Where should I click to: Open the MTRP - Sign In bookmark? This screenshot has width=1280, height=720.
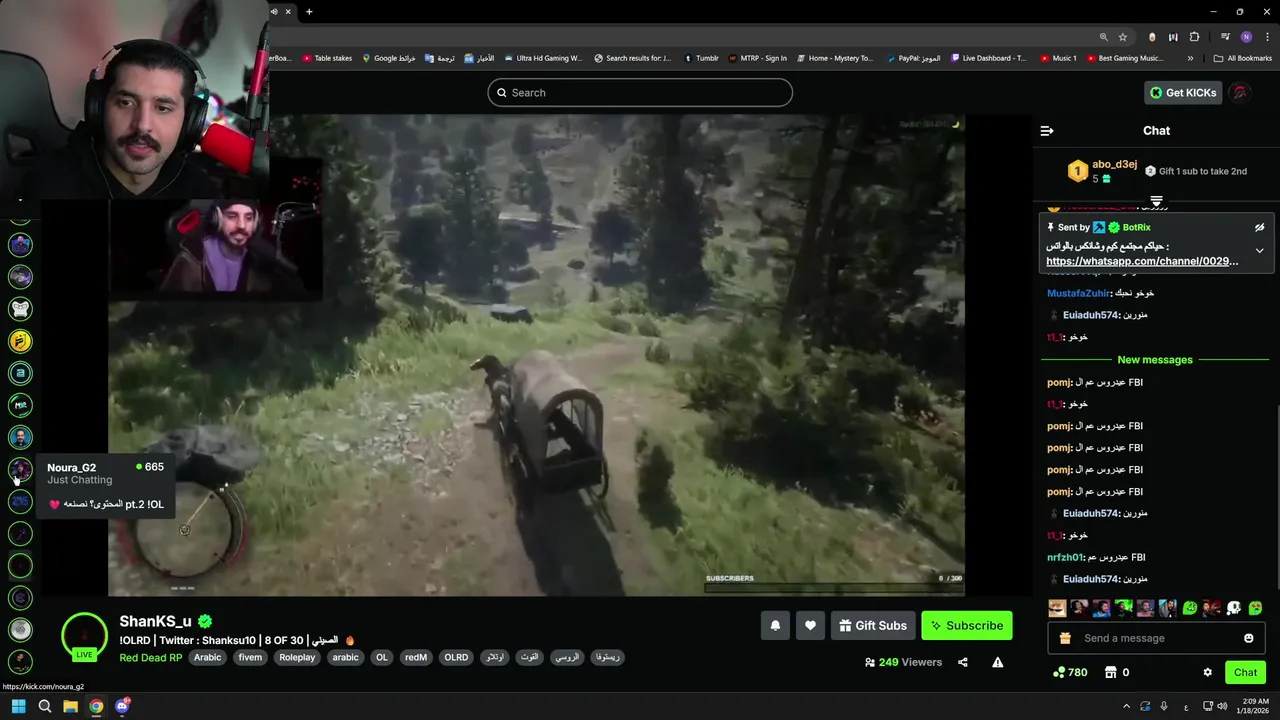pyautogui.click(x=758, y=58)
